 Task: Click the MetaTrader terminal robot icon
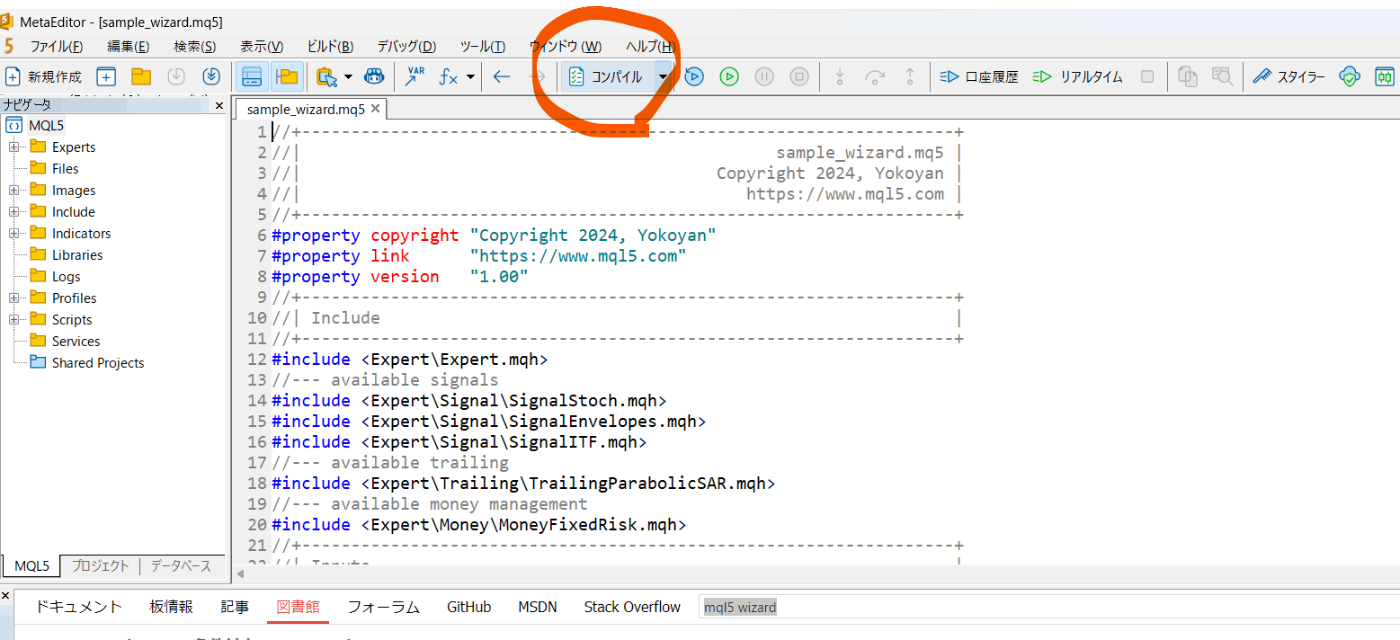click(x=374, y=76)
